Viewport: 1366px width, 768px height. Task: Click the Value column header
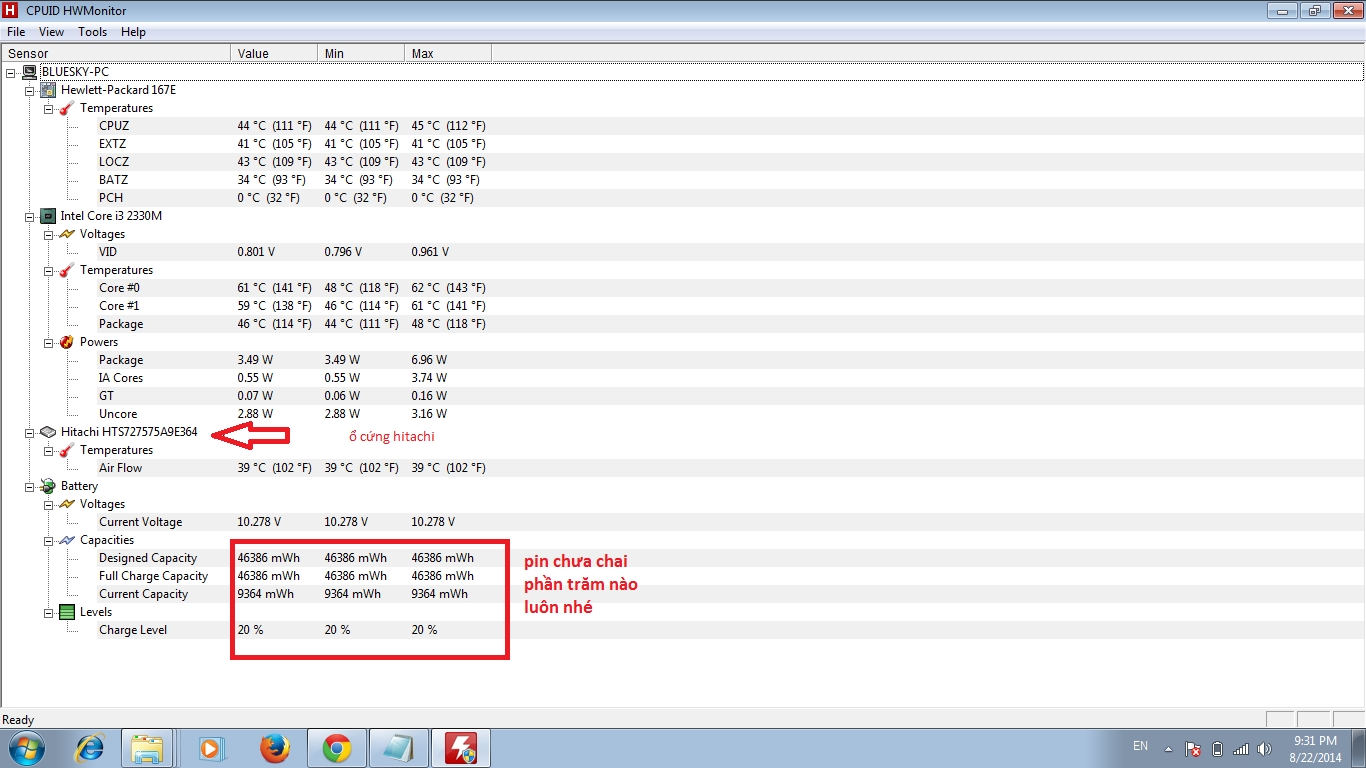coord(275,53)
